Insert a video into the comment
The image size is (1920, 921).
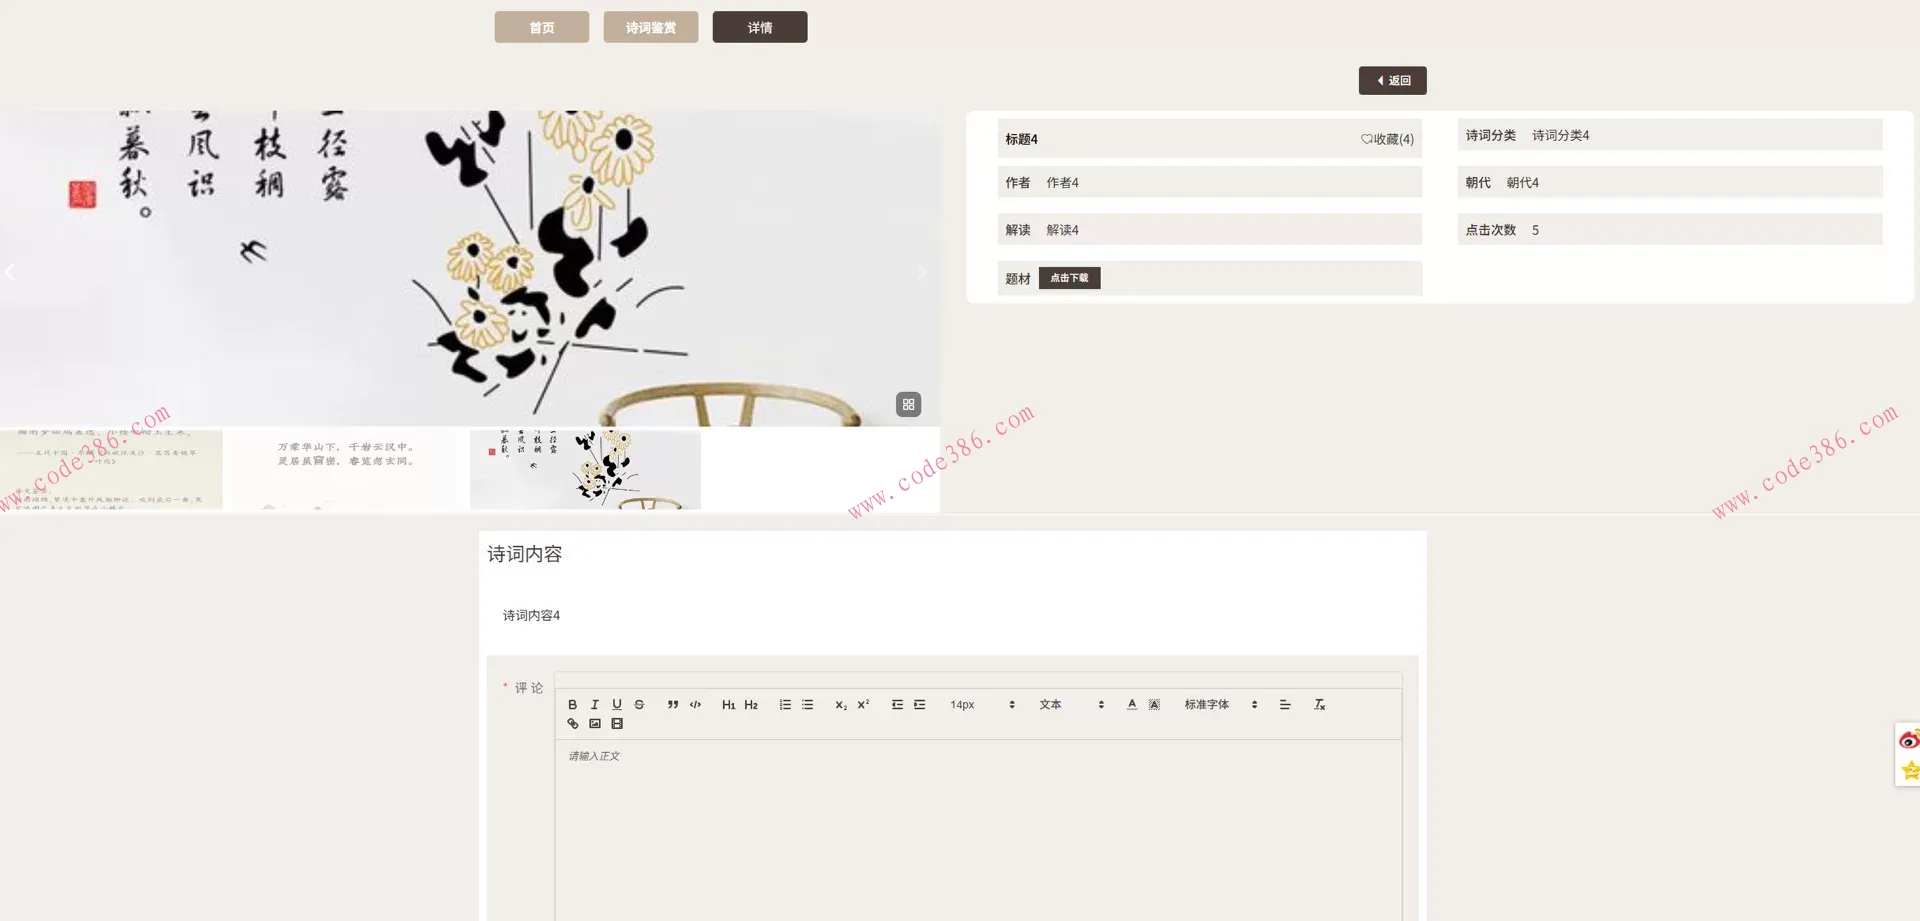click(617, 724)
